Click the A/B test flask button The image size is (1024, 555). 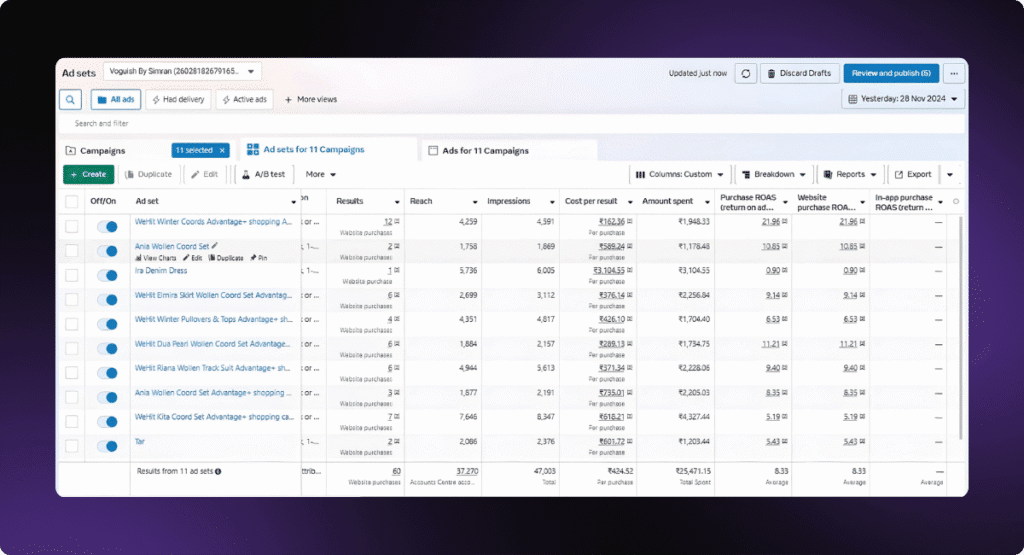264,174
